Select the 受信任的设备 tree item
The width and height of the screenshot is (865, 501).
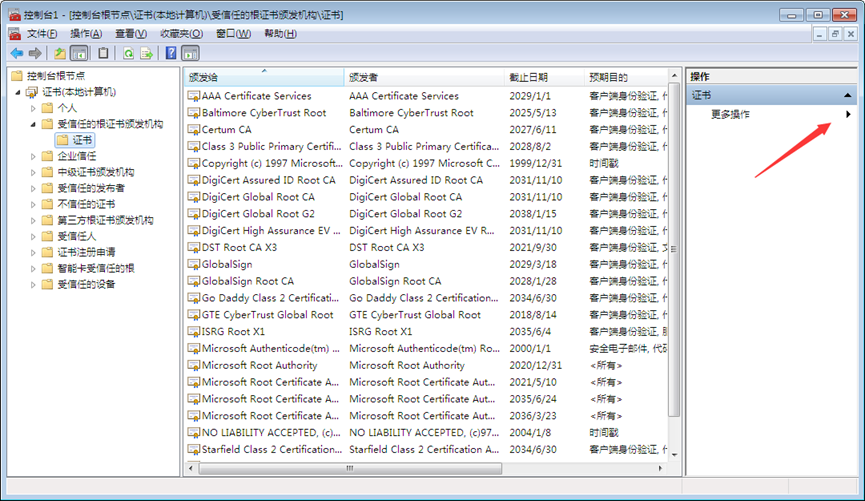(87, 284)
